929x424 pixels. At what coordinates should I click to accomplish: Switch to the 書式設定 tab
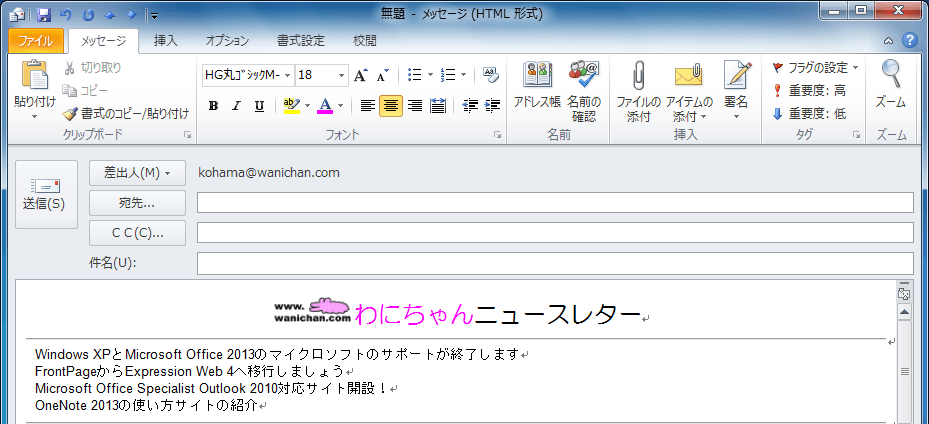click(x=301, y=41)
